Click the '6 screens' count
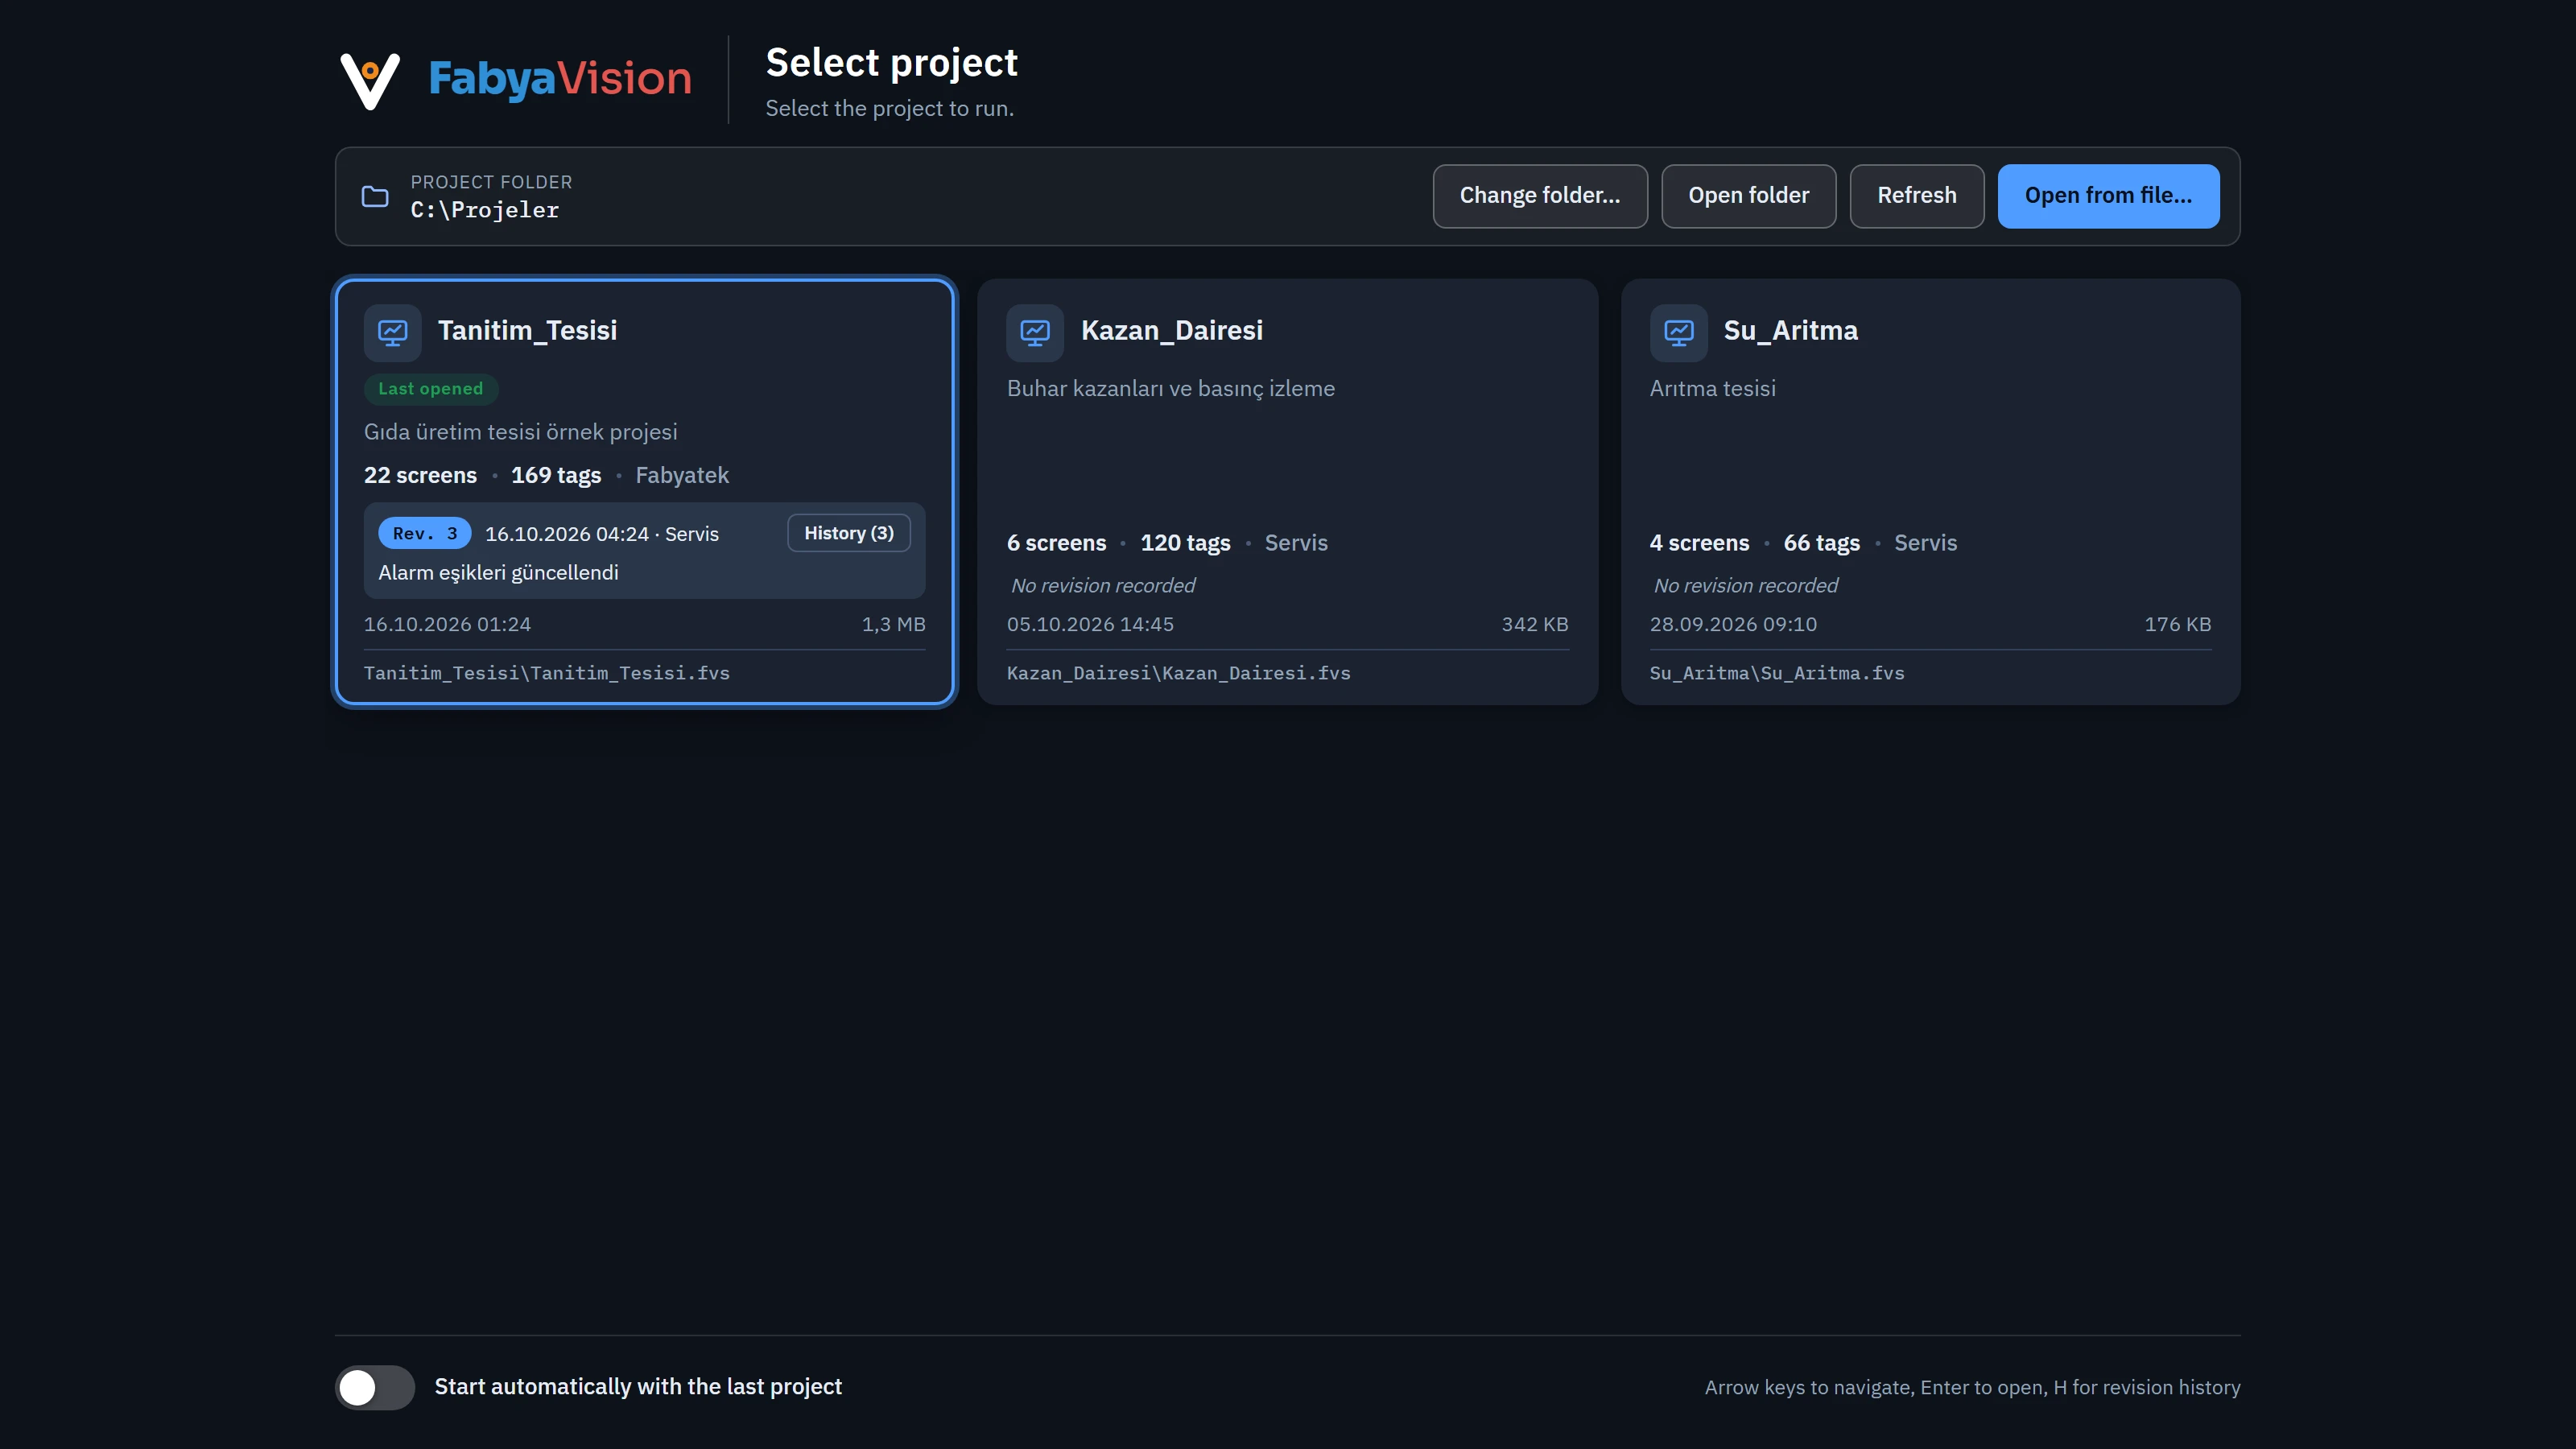The image size is (2576, 1449). coord(1057,543)
